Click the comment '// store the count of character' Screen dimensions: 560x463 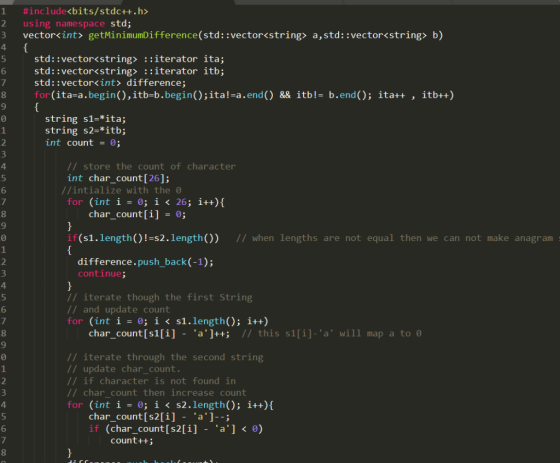tap(151, 166)
